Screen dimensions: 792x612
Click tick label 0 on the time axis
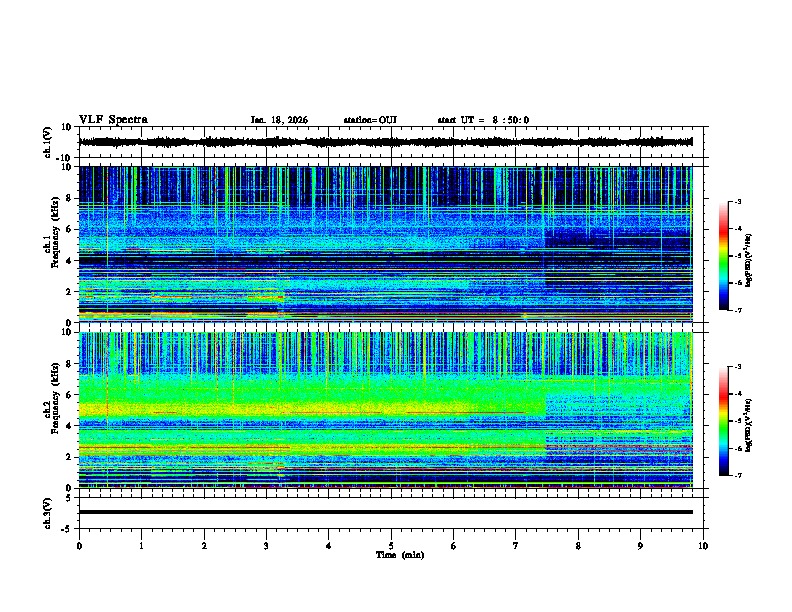click(x=79, y=546)
